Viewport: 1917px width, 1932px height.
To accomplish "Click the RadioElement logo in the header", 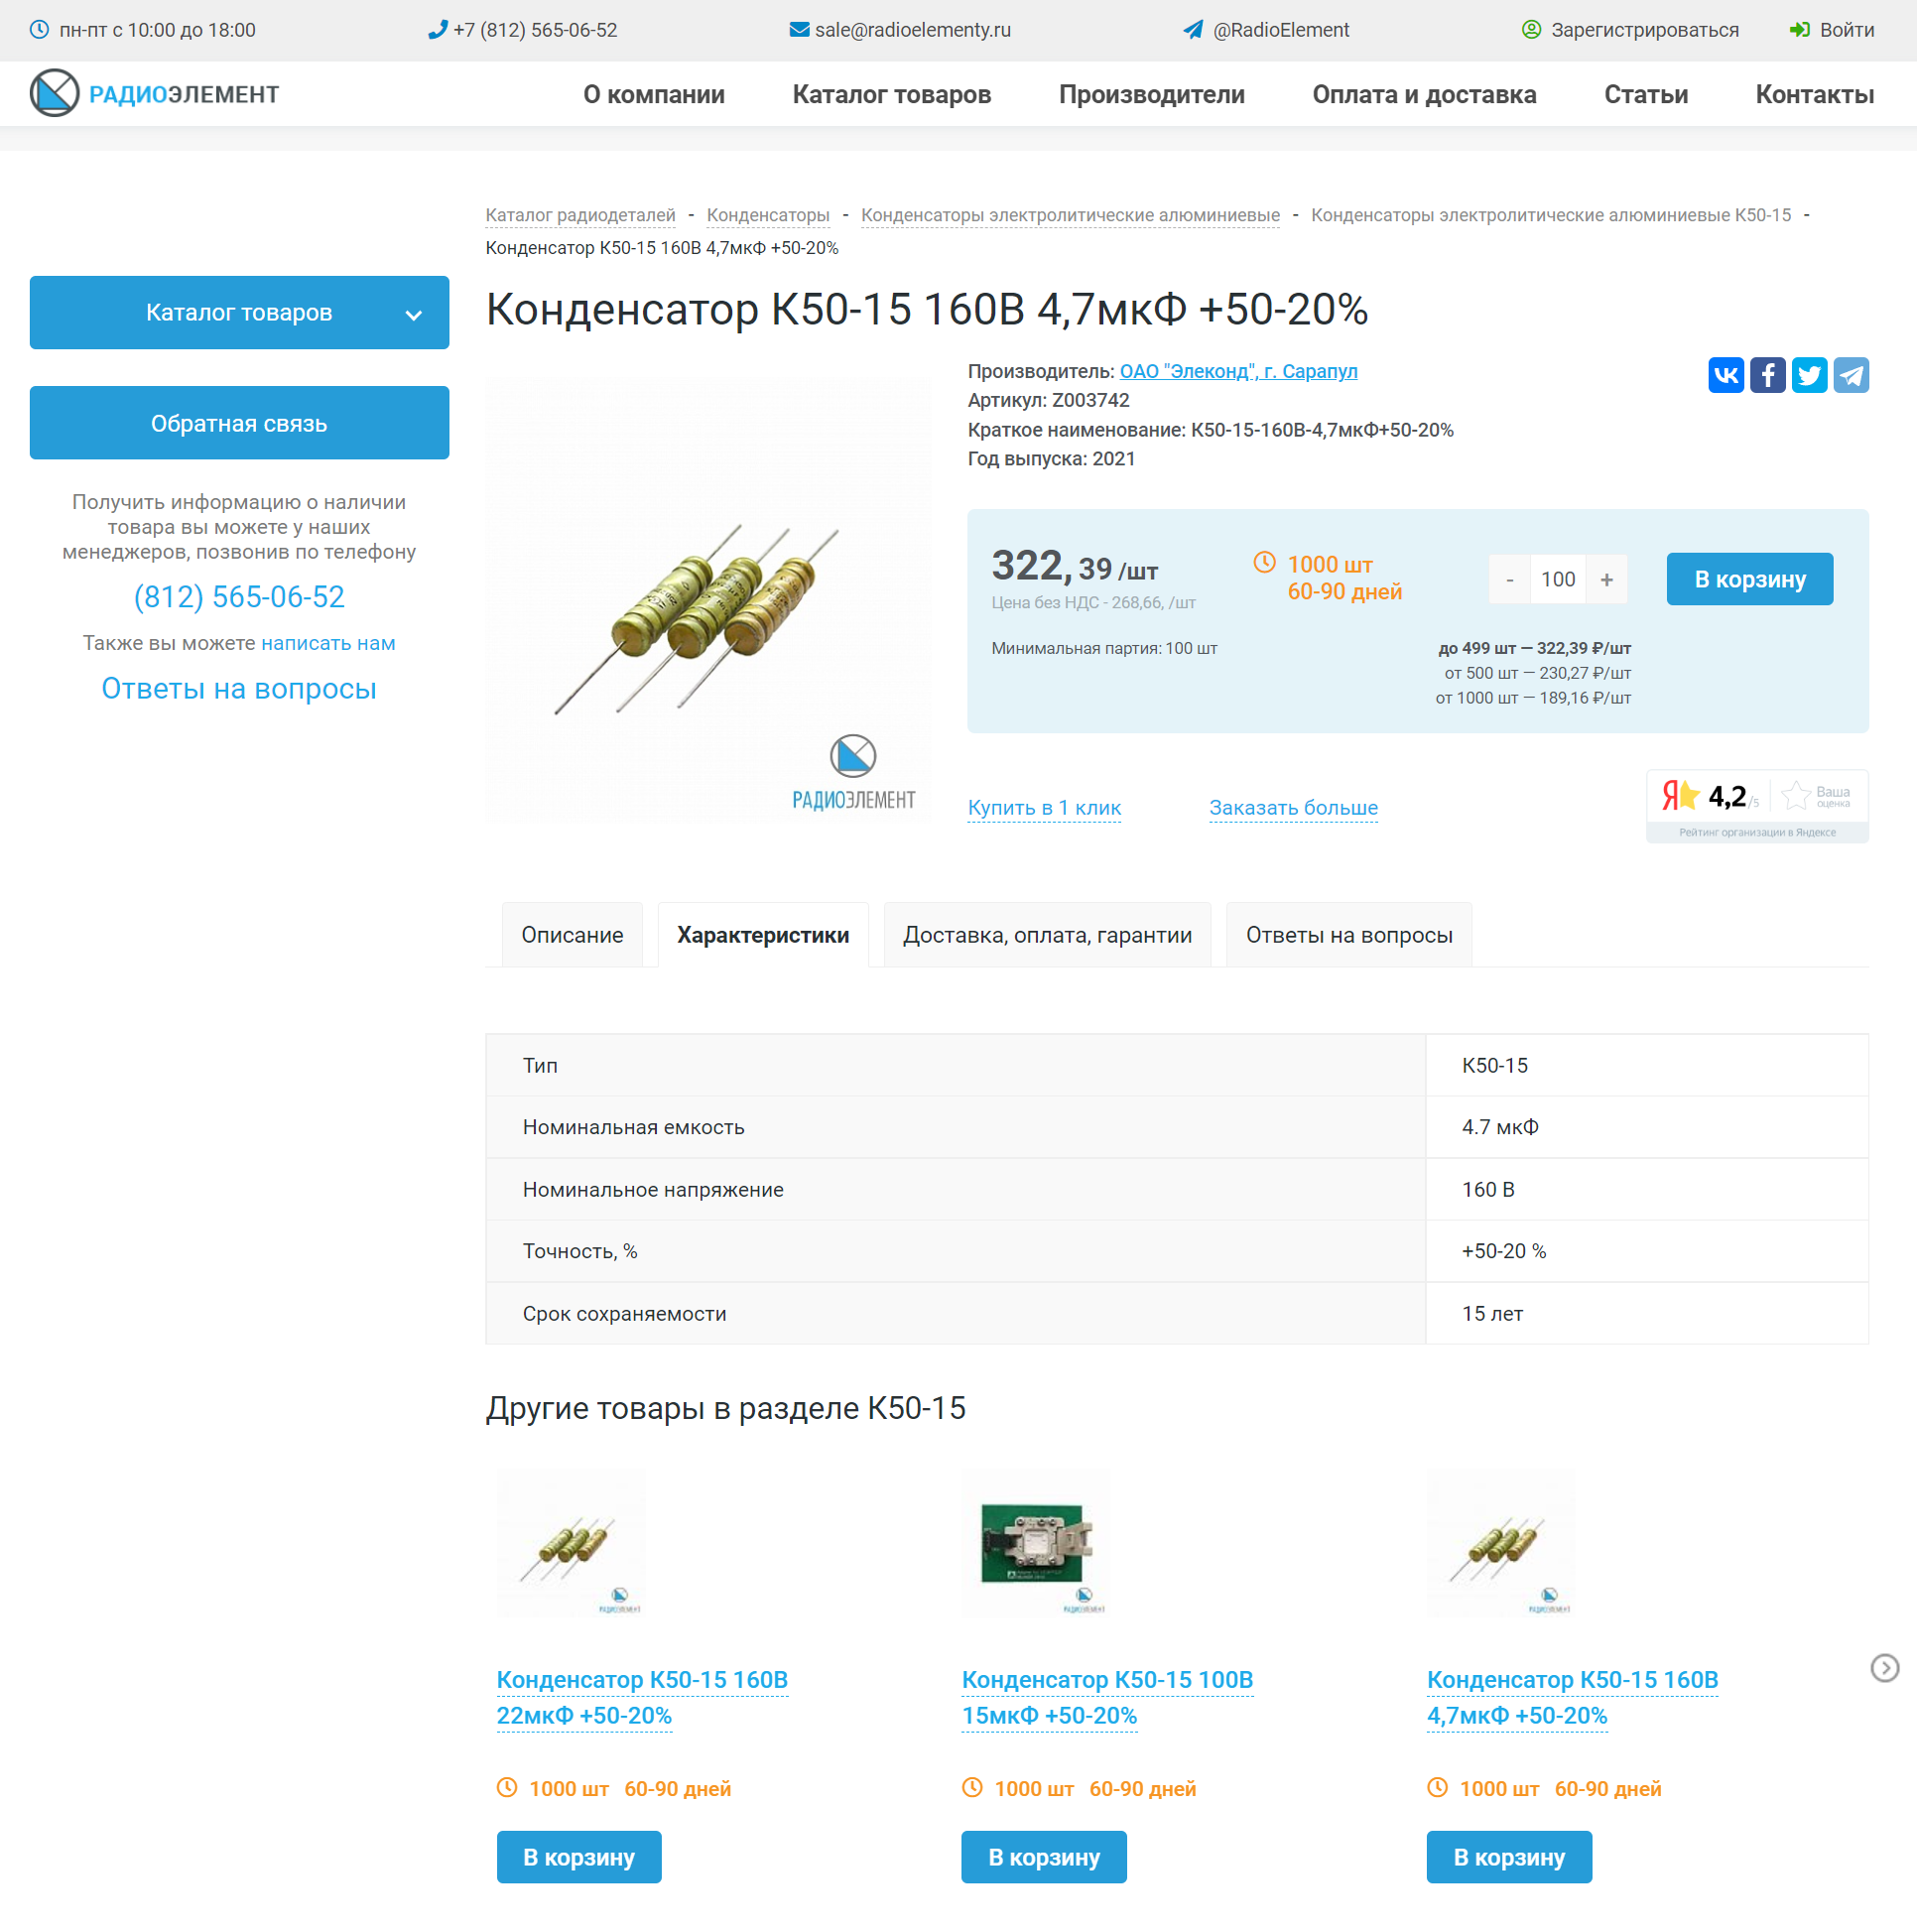I will [154, 94].
